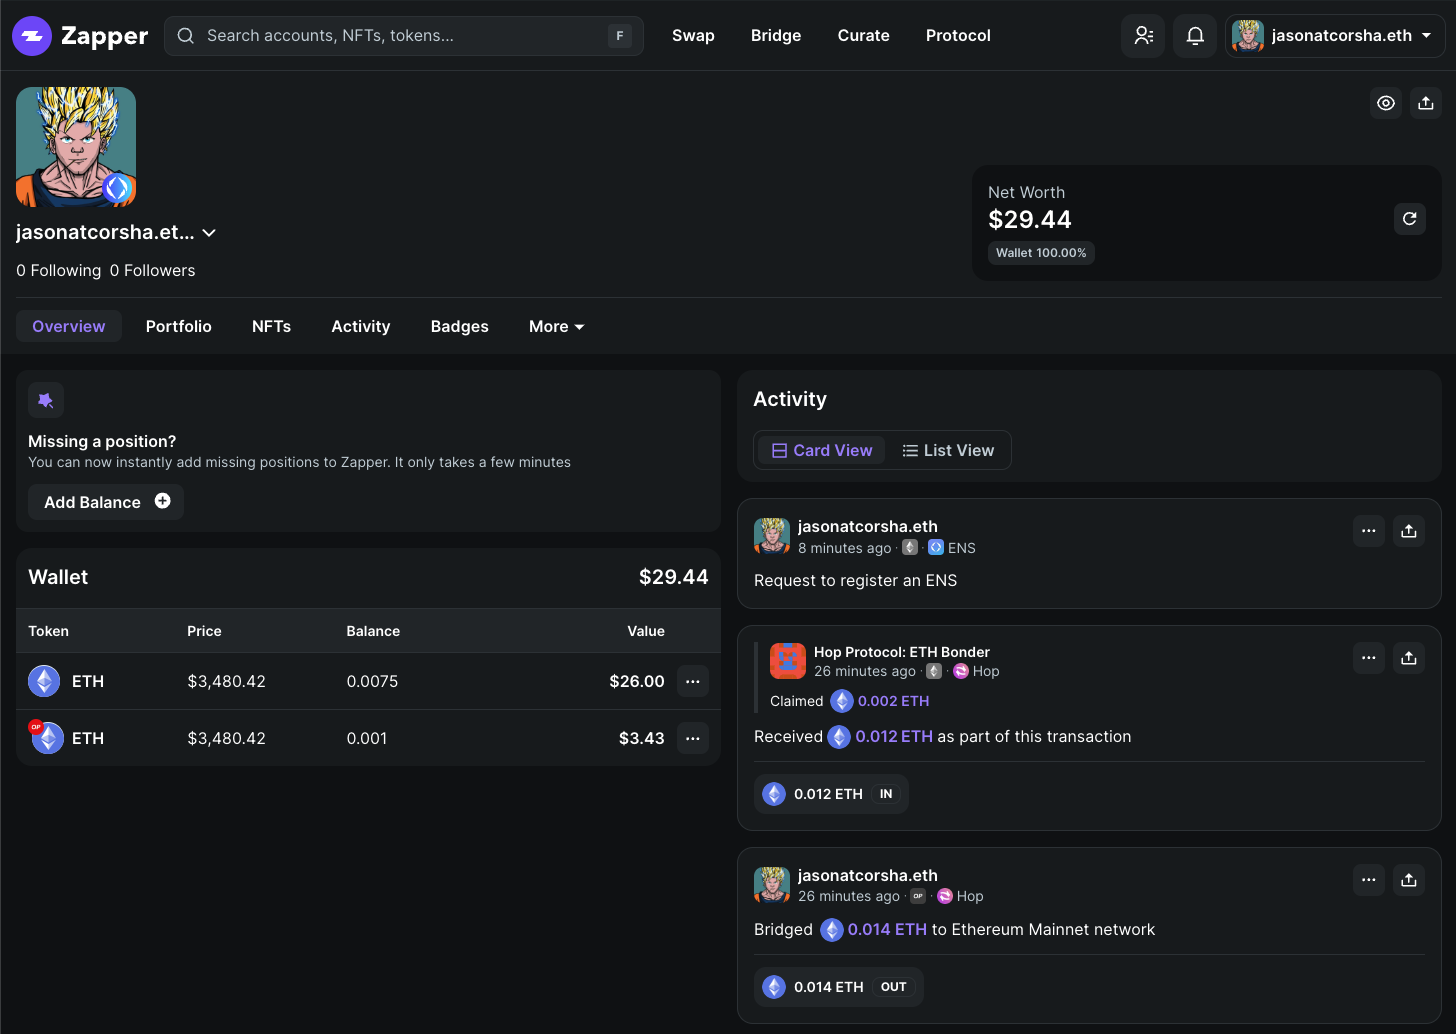Click the share profile icon near eye
The image size is (1456, 1034).
1426,103
